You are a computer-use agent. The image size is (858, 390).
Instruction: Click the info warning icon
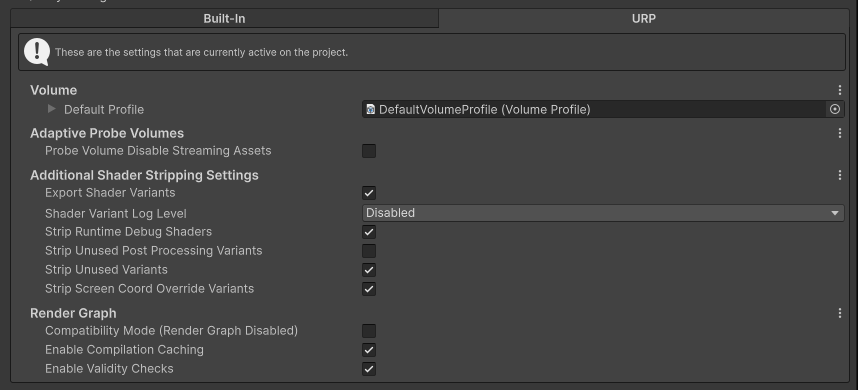[37, 52]
